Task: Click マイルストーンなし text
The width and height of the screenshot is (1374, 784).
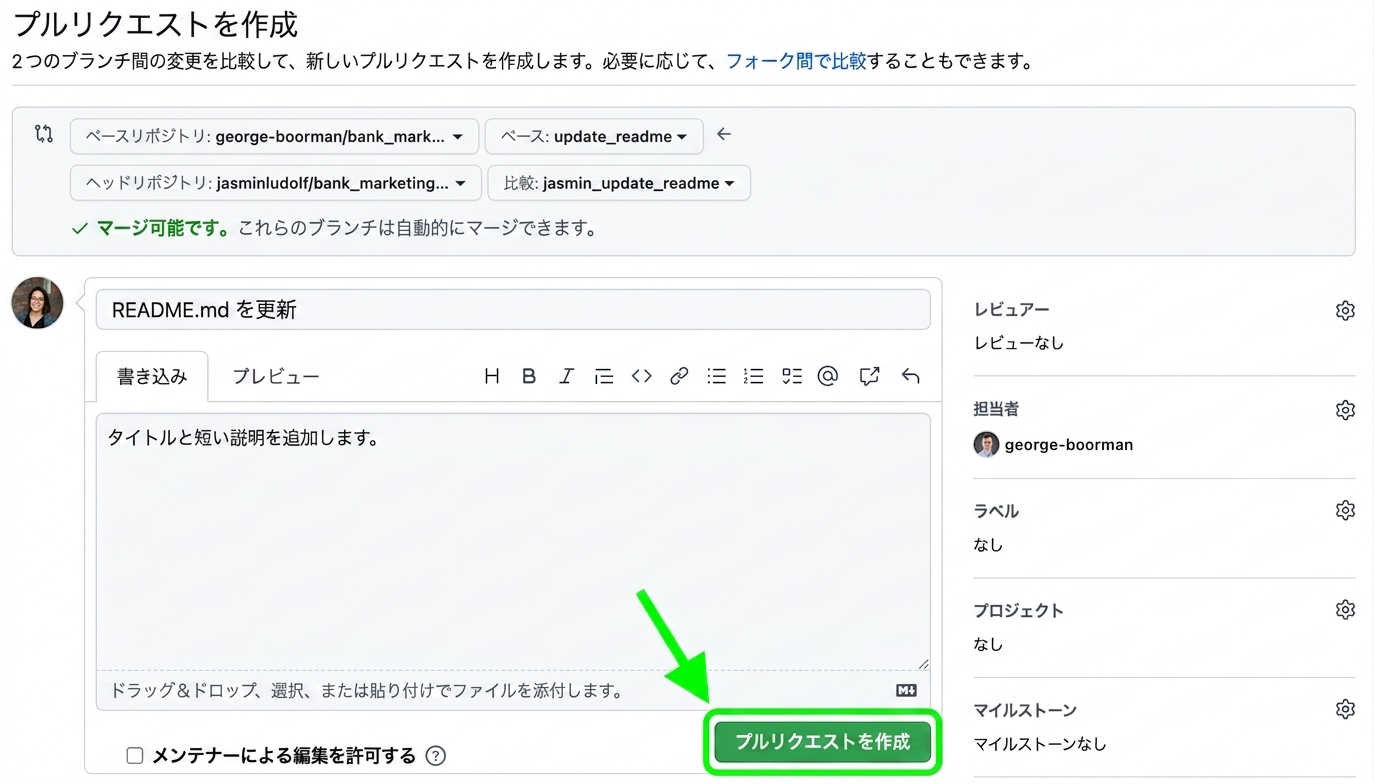Action: (1040, 744)
